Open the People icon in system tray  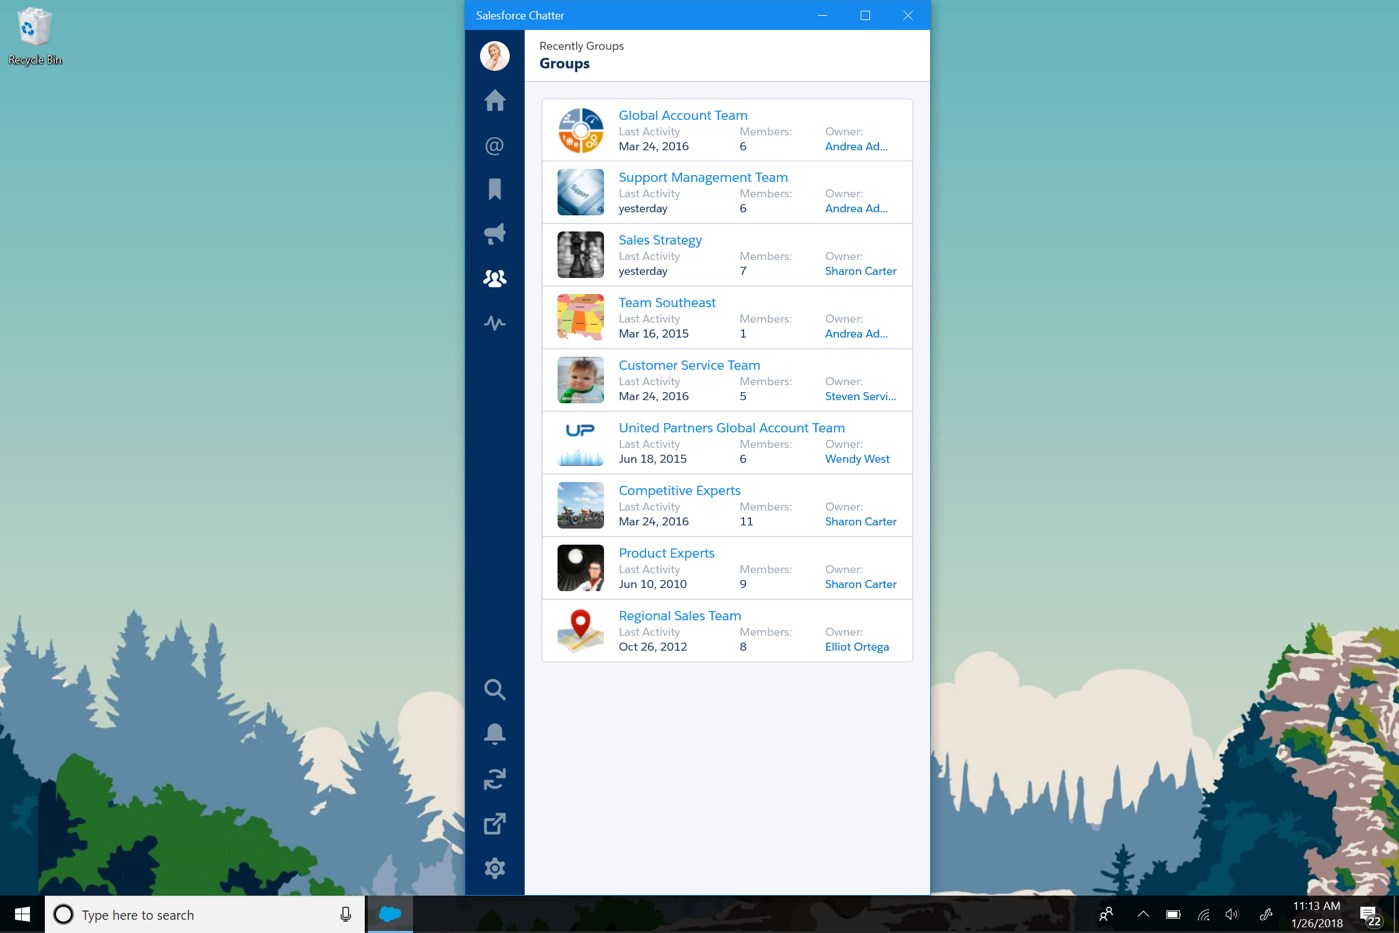pos(1106,914)
